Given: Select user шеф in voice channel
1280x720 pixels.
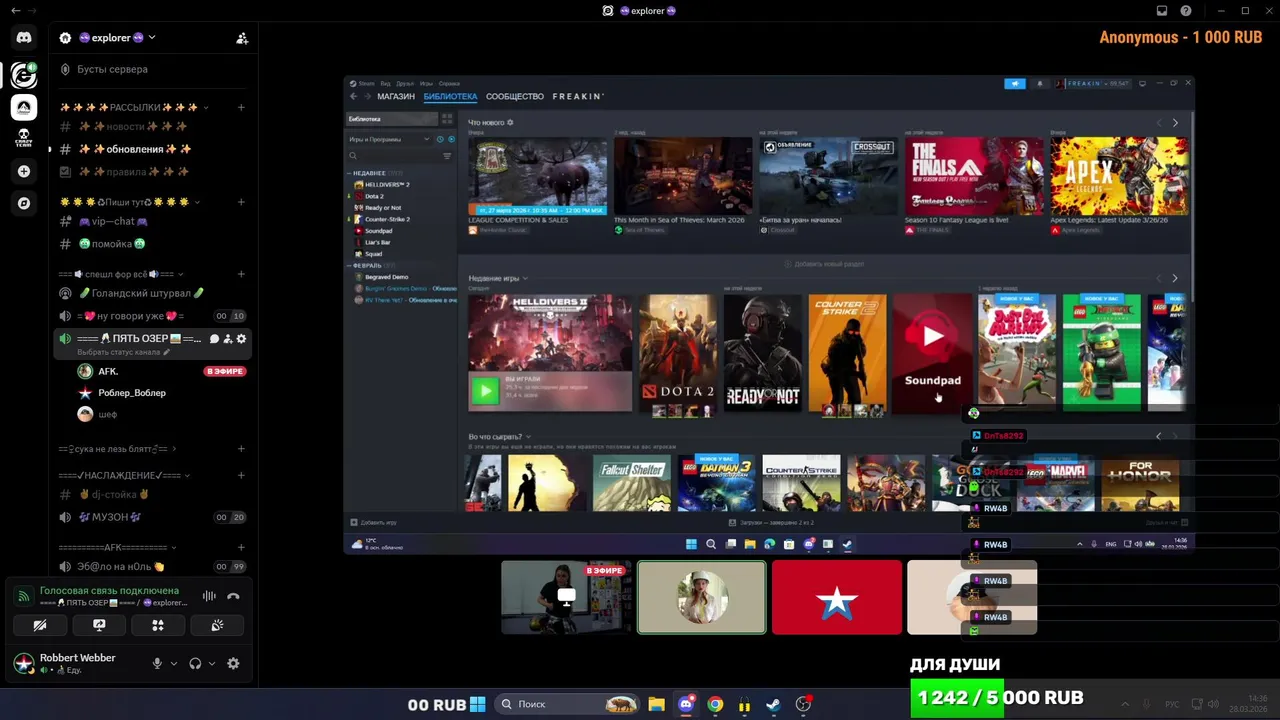Looking at the screenshot, I should click(160, 414).
